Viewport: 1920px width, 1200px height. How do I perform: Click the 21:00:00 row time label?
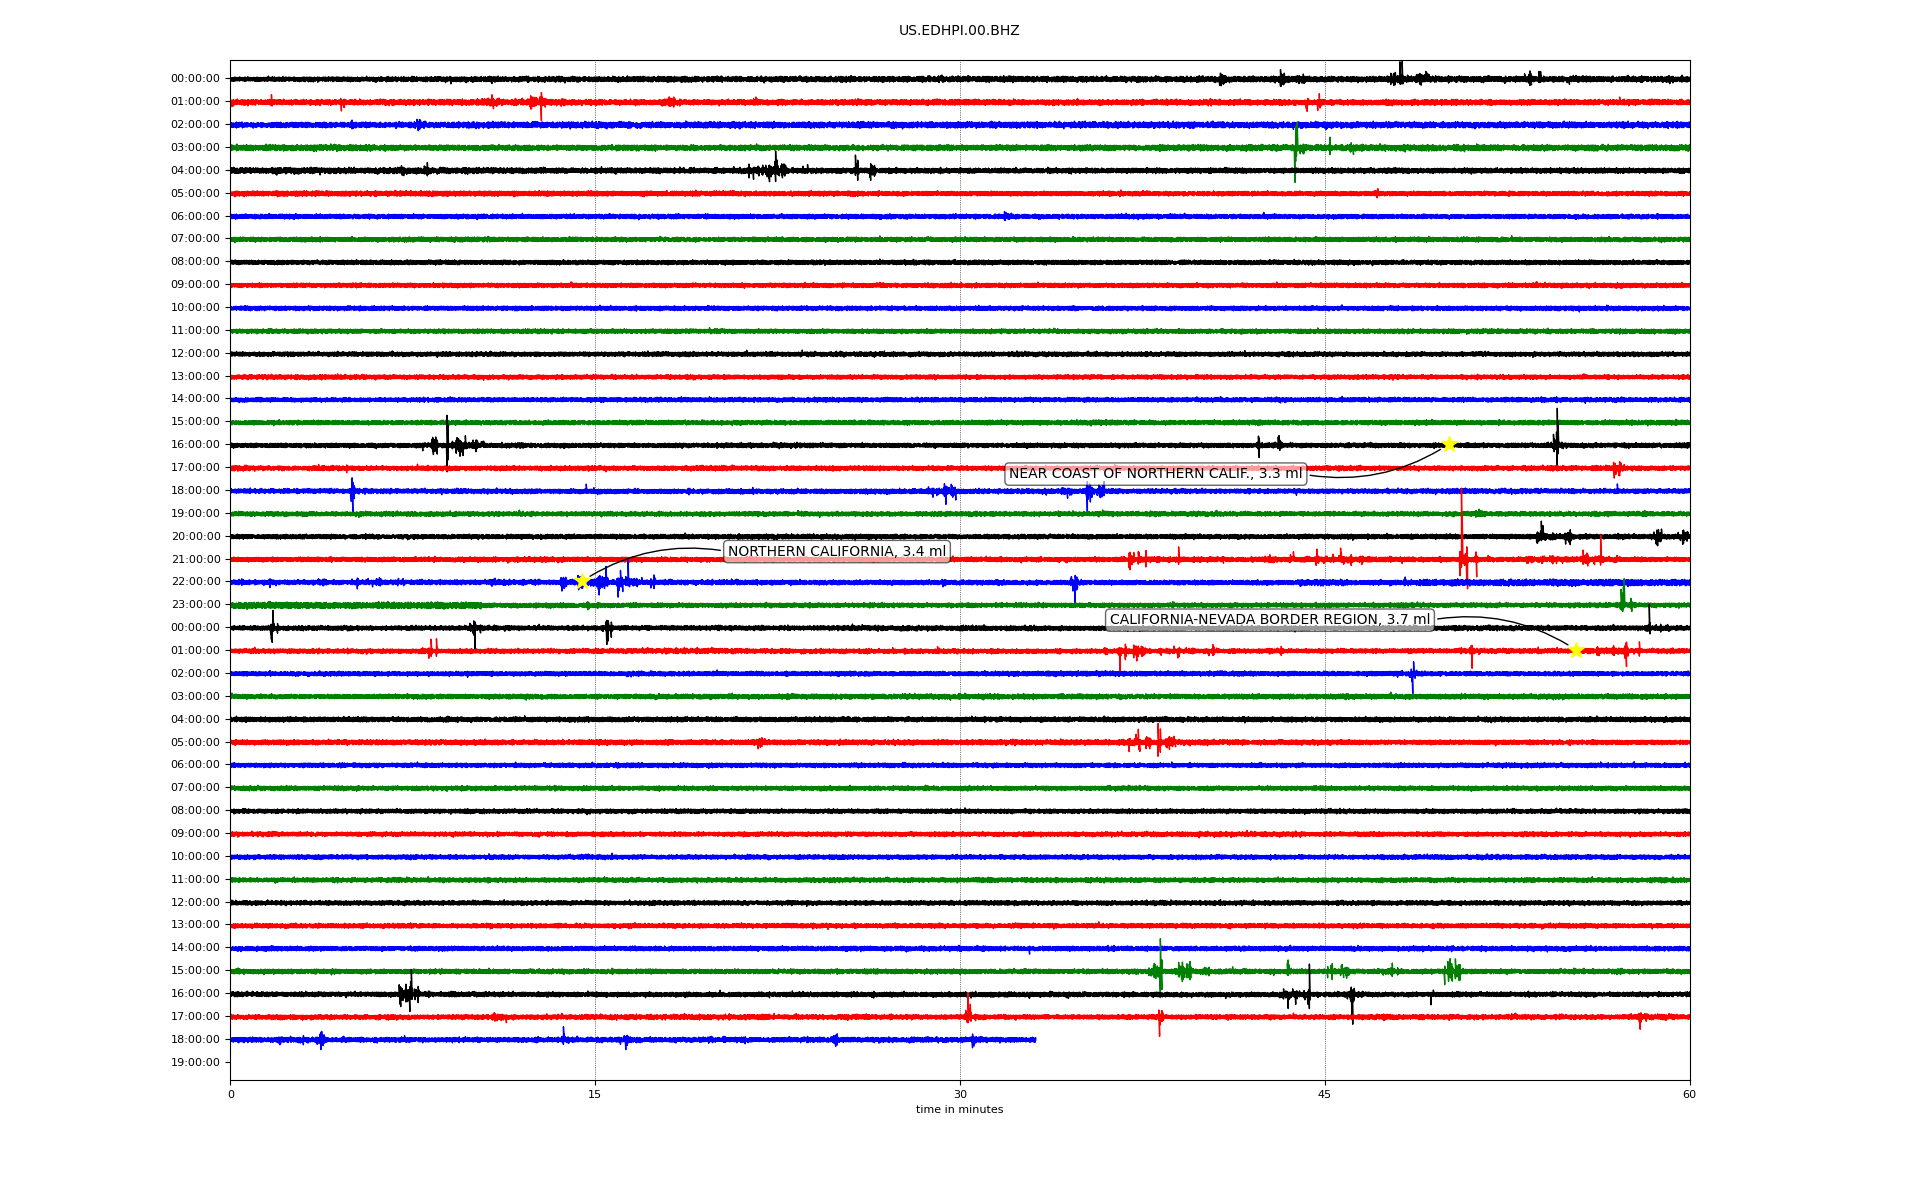(195, 560)
